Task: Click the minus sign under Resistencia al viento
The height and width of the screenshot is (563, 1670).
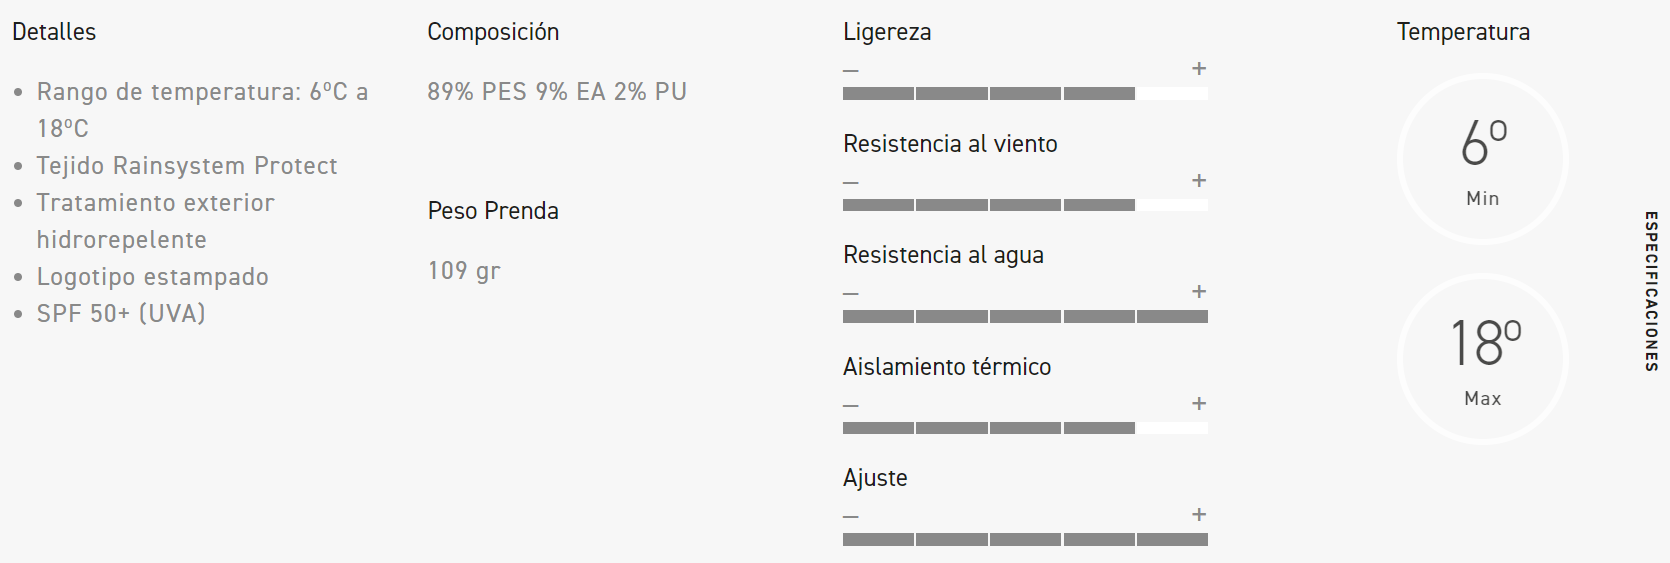Action: pos(851,183)
